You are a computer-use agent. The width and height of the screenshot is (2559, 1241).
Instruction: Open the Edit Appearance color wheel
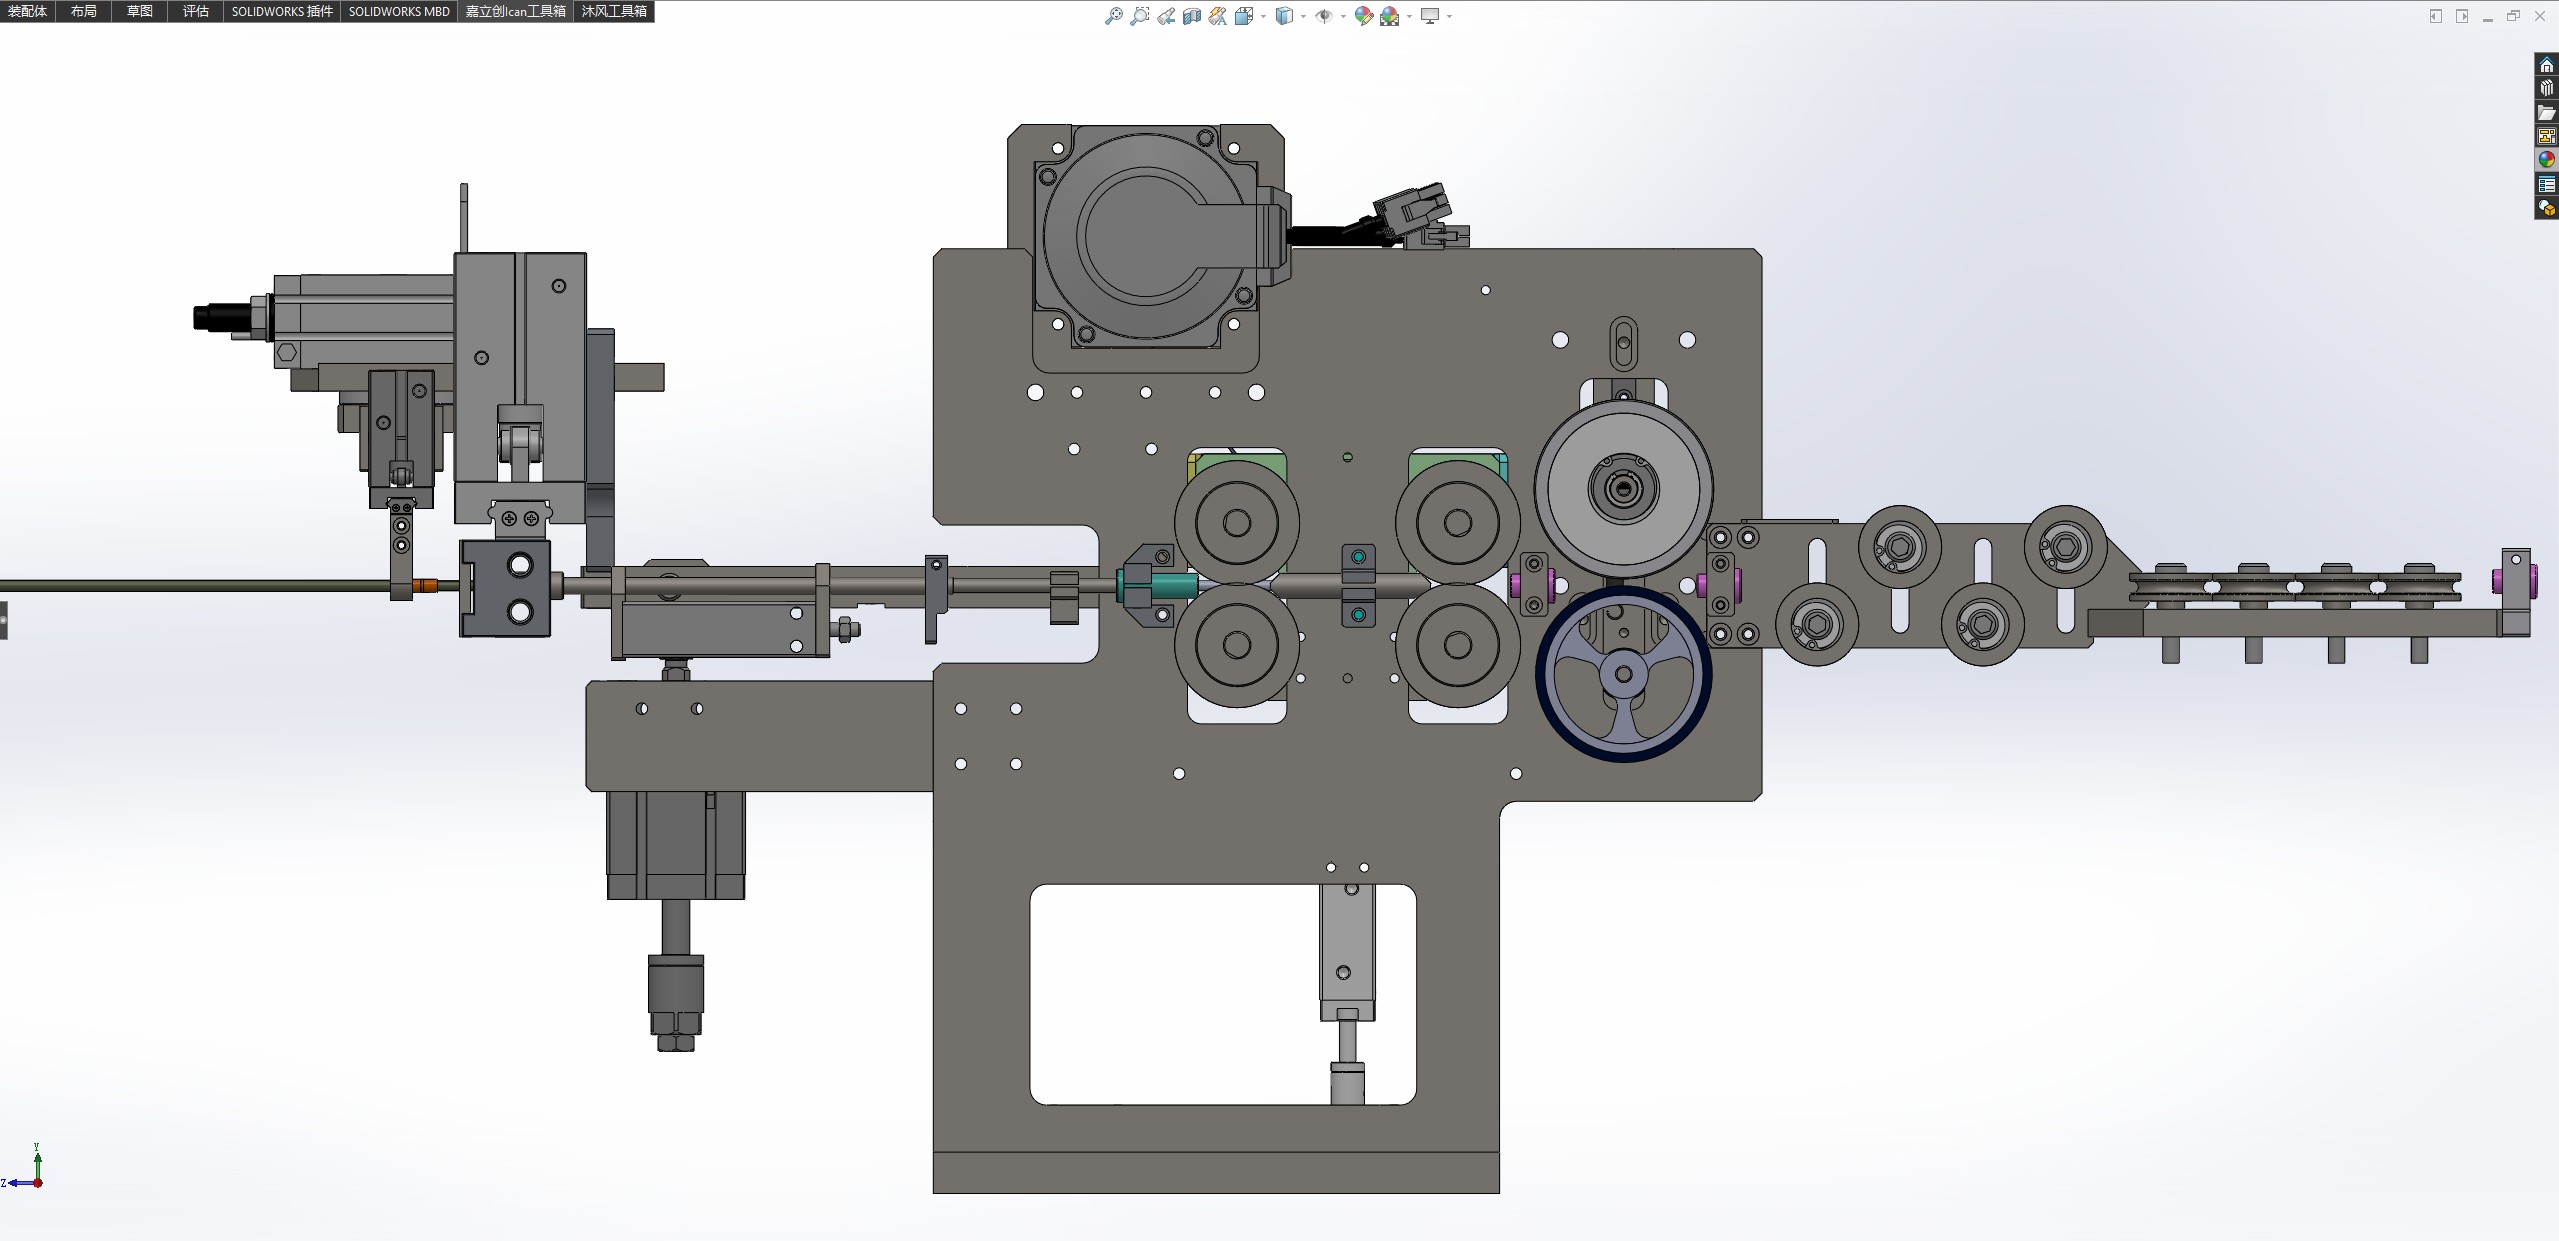pos(1363,16)
